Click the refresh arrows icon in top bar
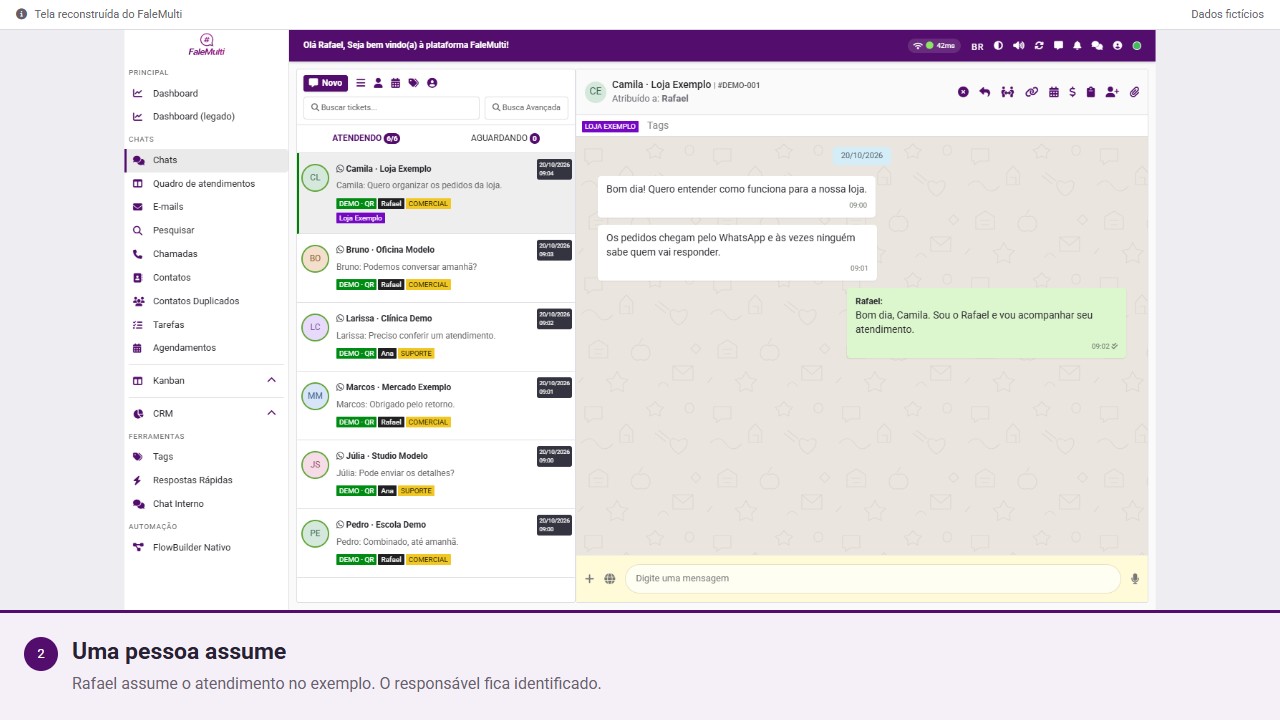 pos(1039,46)
